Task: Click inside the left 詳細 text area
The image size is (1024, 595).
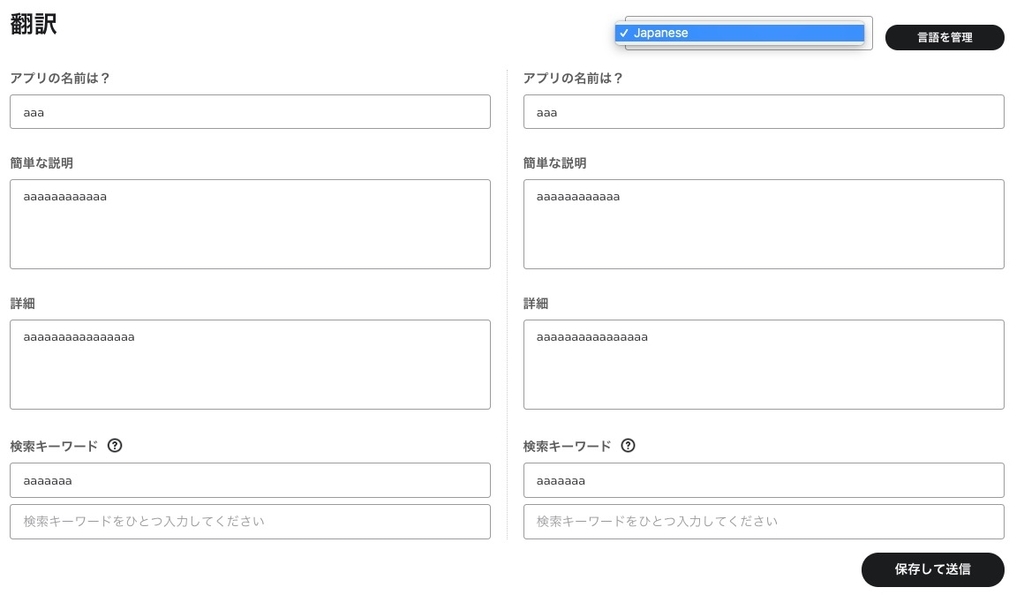Action: [248, 363]
